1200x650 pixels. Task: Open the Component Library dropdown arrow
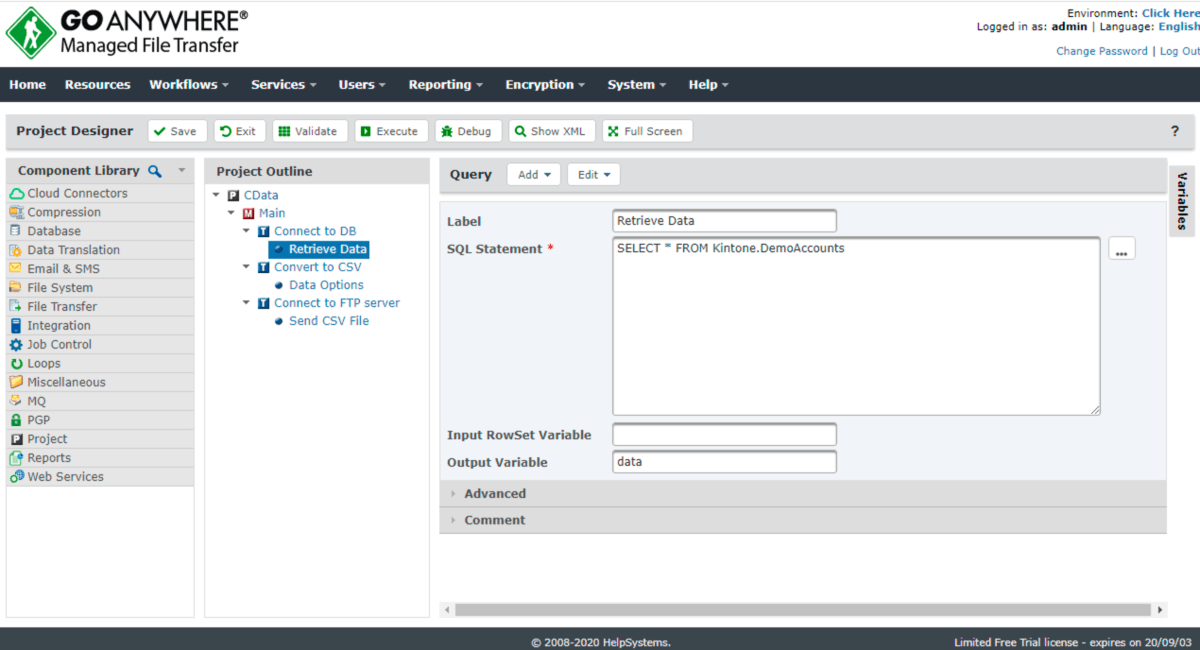point(182,171)
